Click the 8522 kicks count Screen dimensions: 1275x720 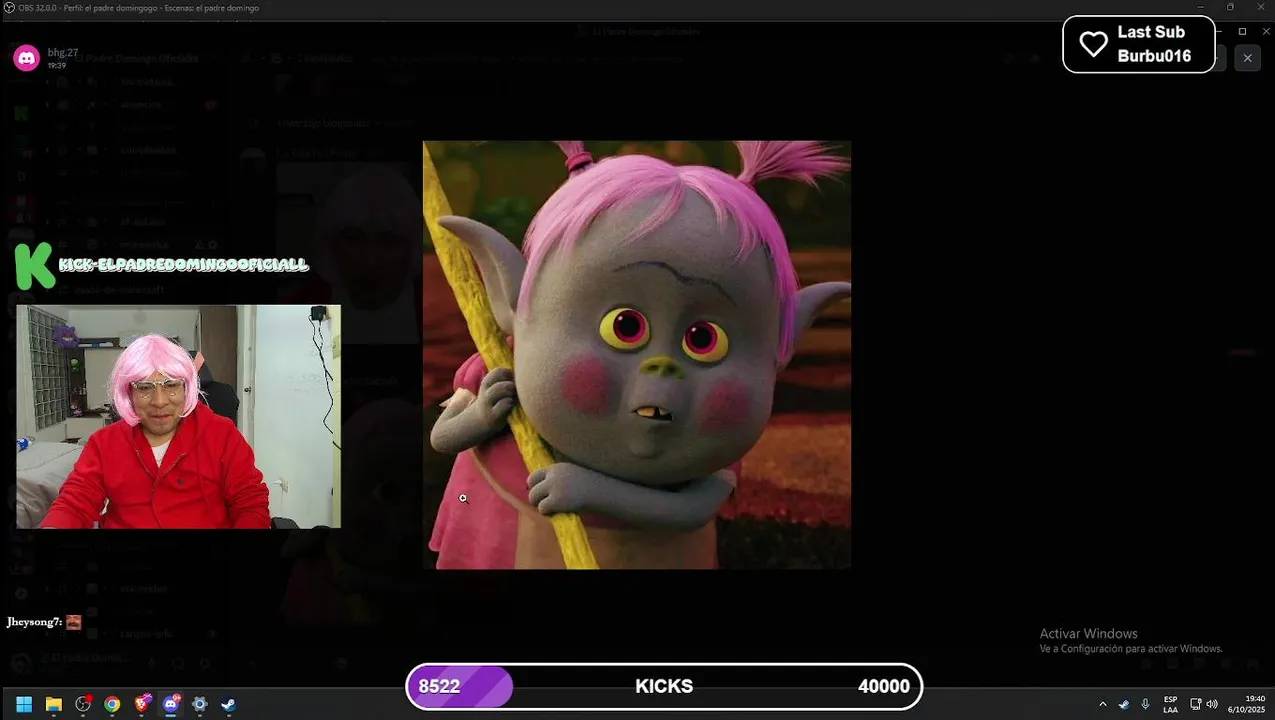tap(439, 687)
